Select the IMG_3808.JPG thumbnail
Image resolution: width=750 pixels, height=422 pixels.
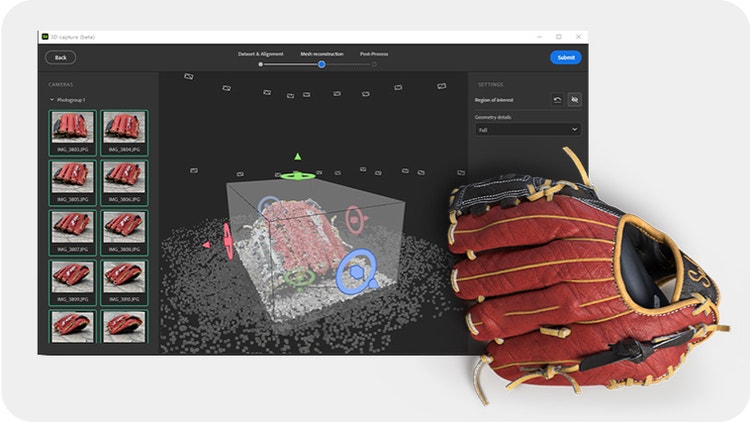click(124, 232)
